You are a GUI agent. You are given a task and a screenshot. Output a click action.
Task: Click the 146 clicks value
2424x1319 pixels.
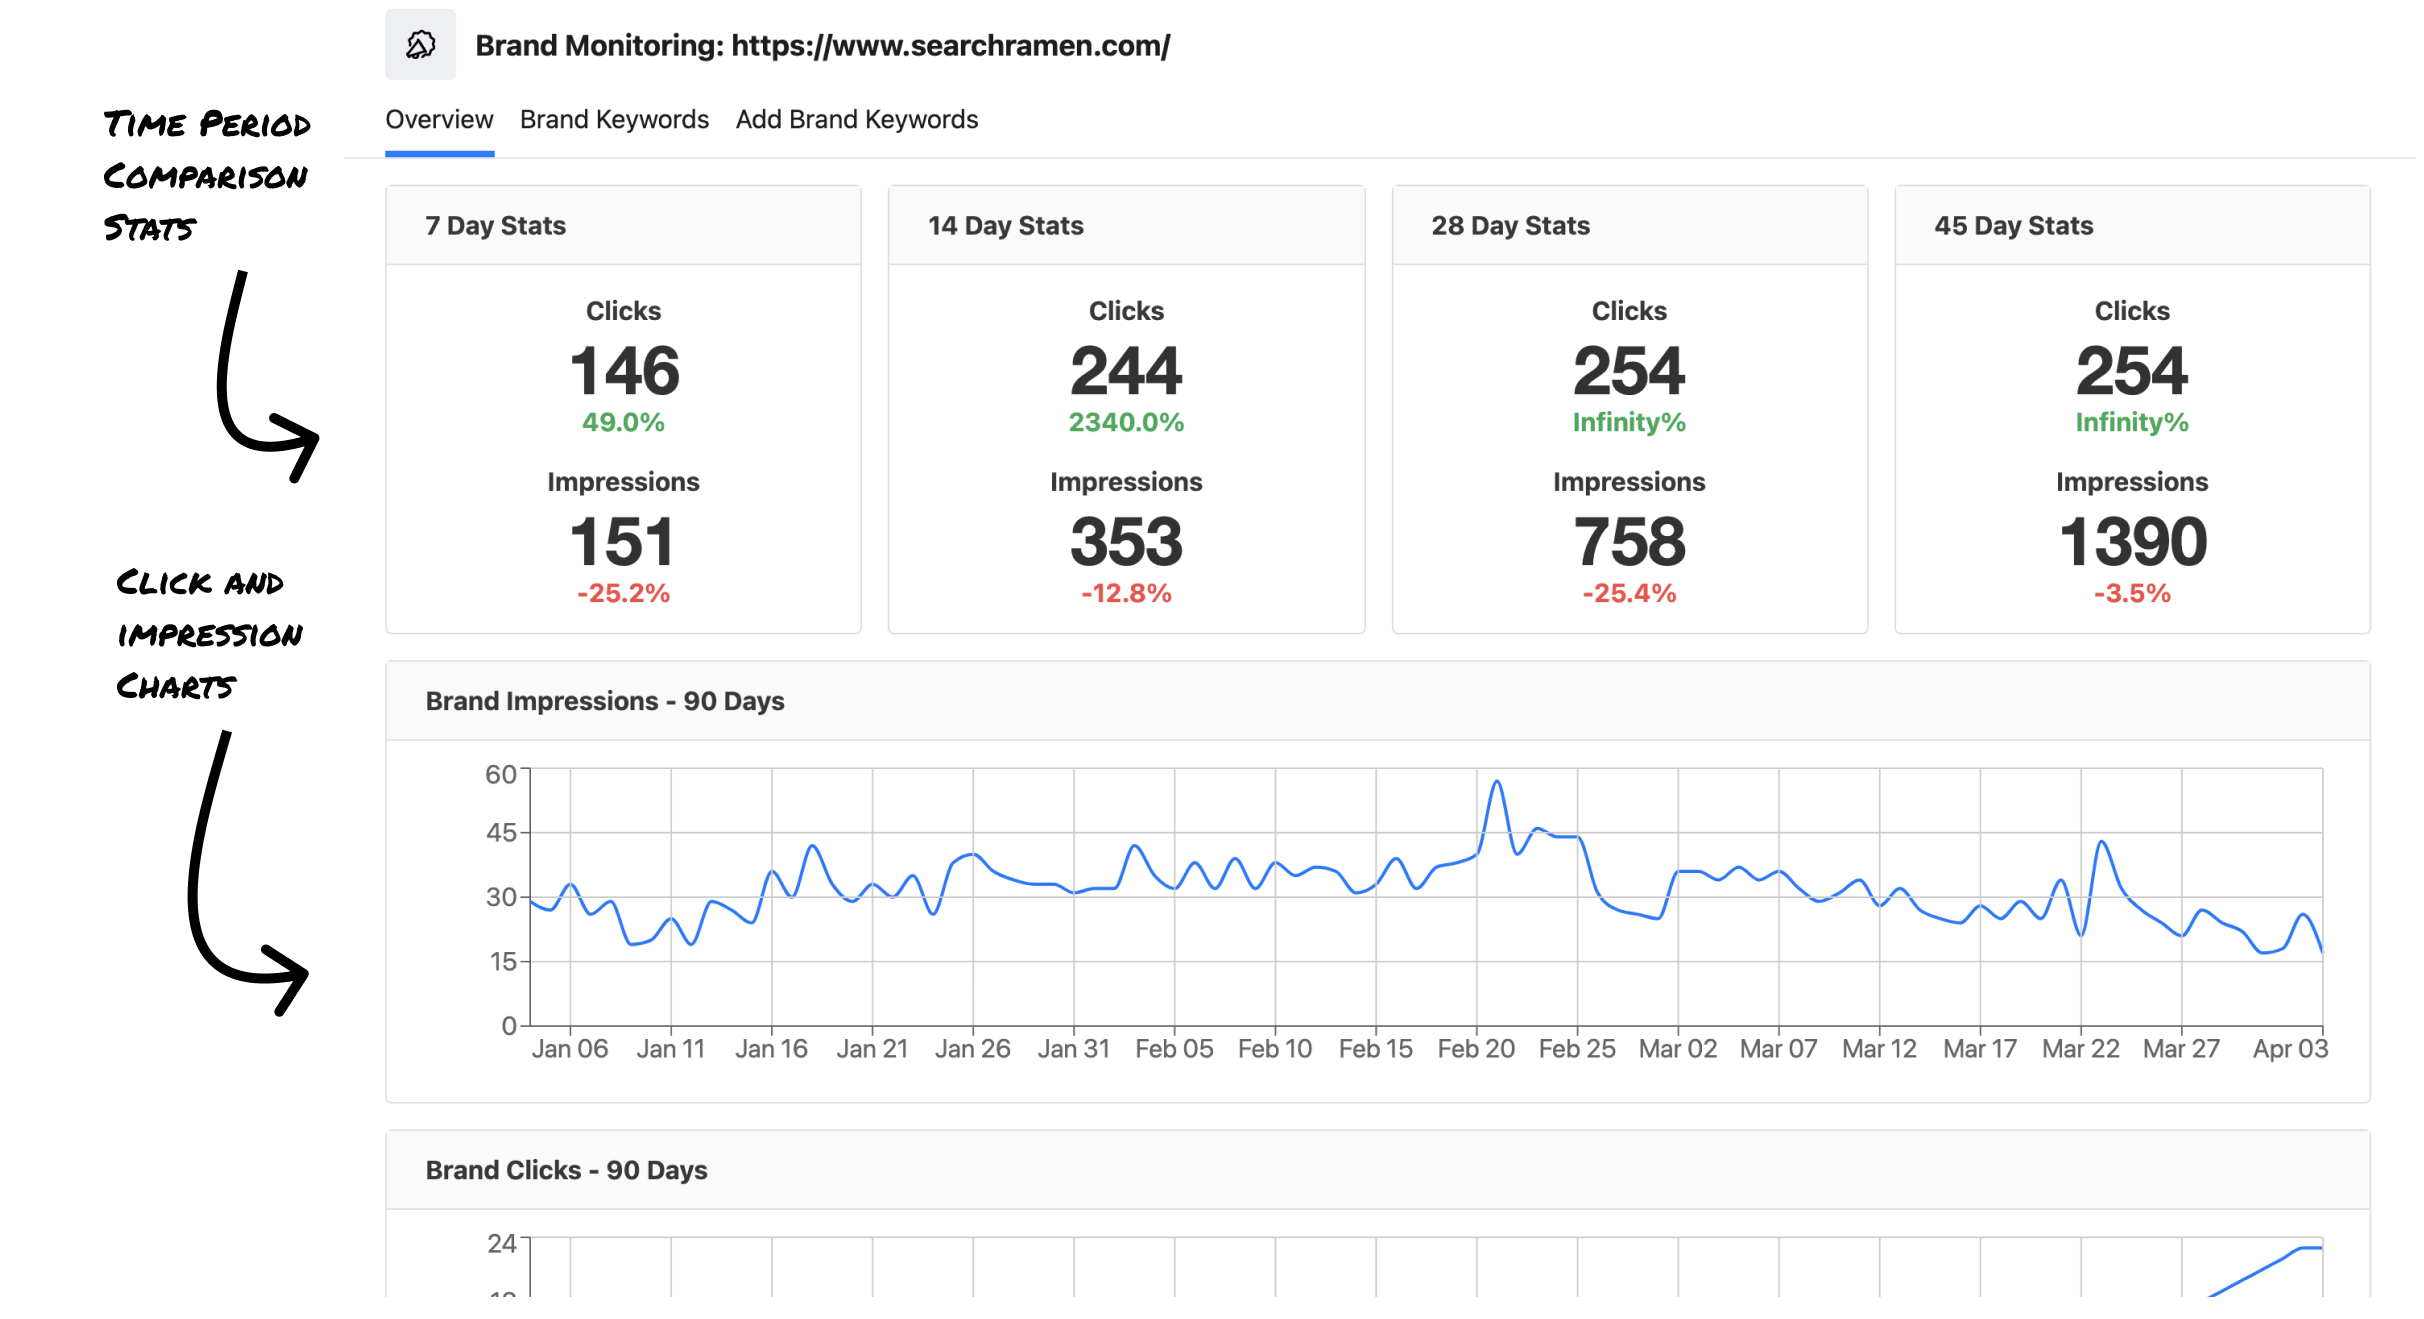pos(624,371)
